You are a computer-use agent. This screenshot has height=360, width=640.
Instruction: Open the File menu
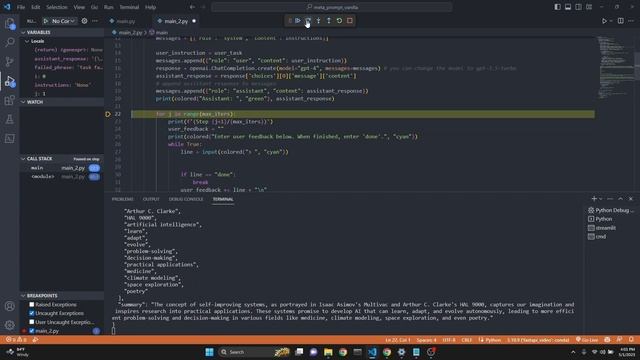[x=21, y=7]
